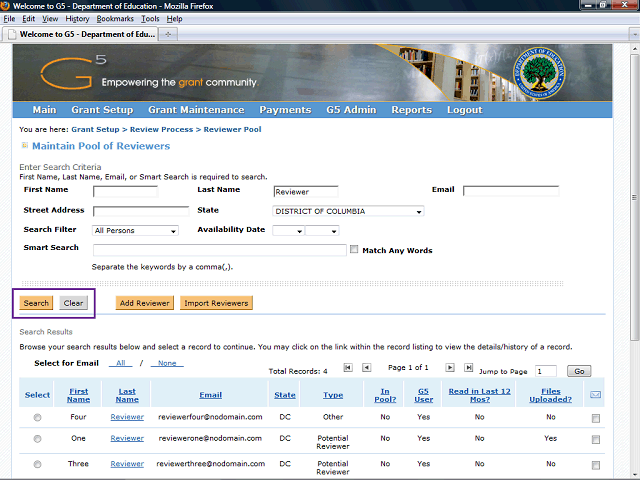
Task: Click the first page navigation arrow
Action: [x=348, y=368]
